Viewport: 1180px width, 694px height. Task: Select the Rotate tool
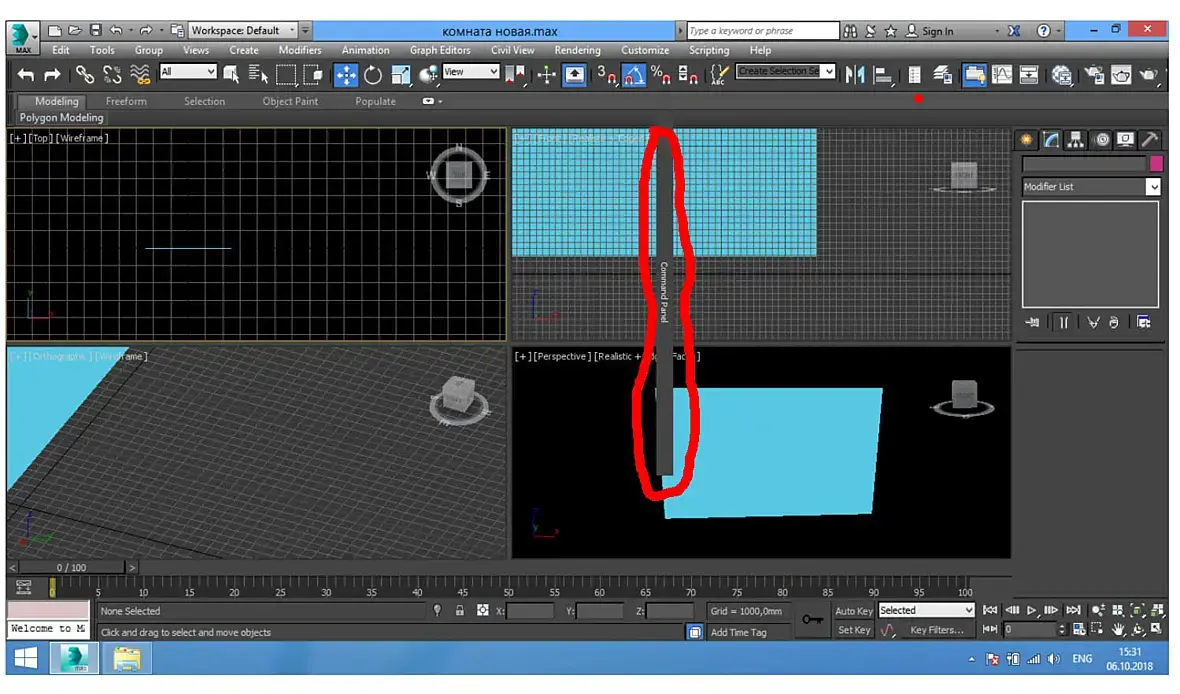pyautogui.click(x=373, y=75)
